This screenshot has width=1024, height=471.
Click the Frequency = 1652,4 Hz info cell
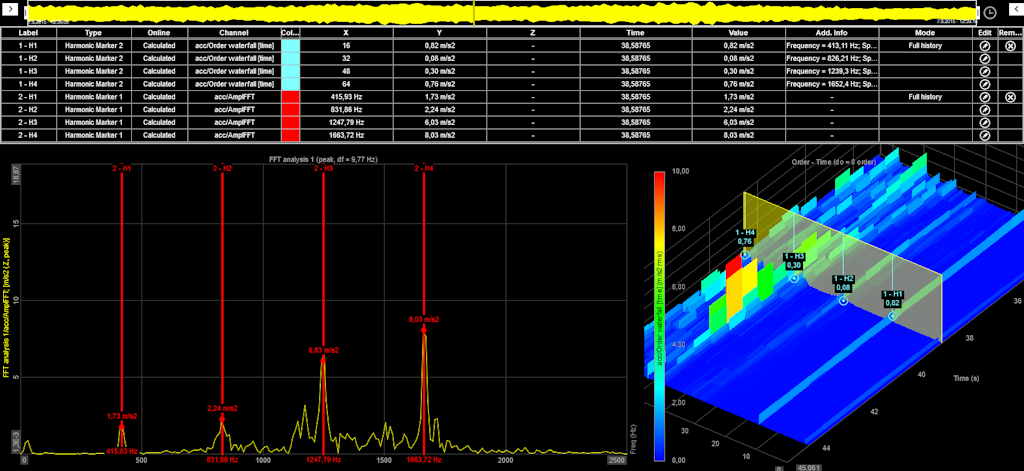click(x=831, y=84)
